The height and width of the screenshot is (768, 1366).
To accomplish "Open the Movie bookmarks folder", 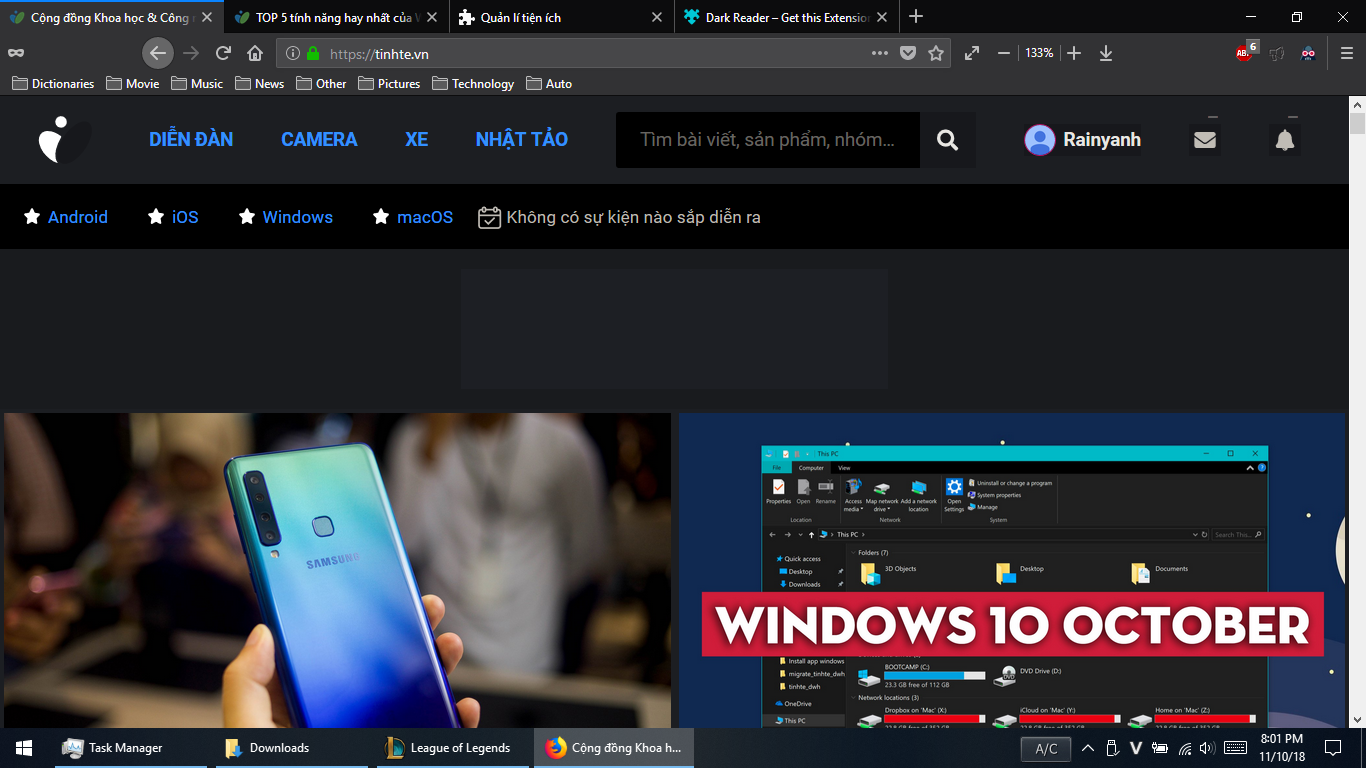I will tap(133, 84).
